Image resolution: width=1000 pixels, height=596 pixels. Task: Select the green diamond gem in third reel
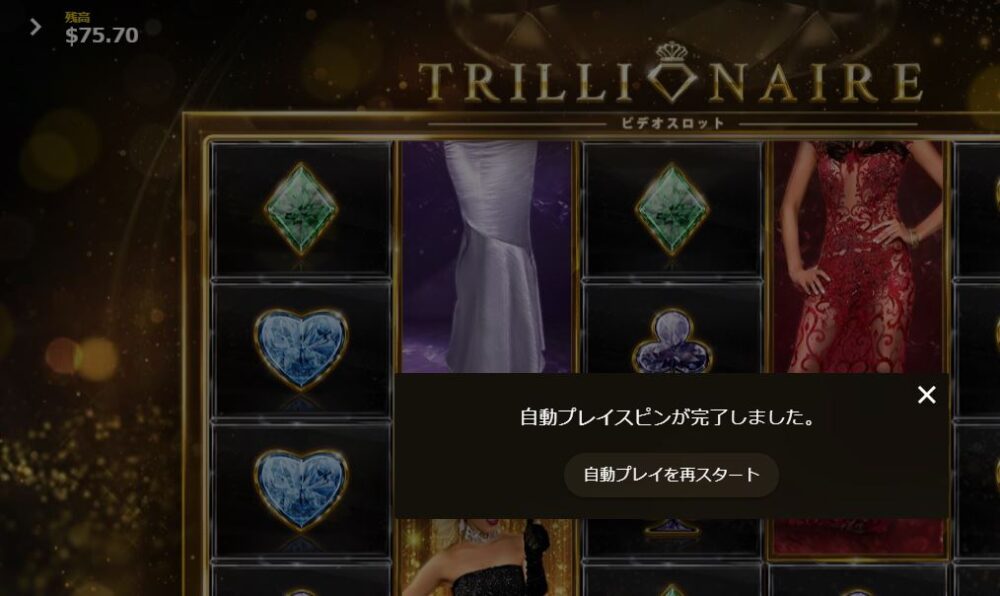pos(672,210)
